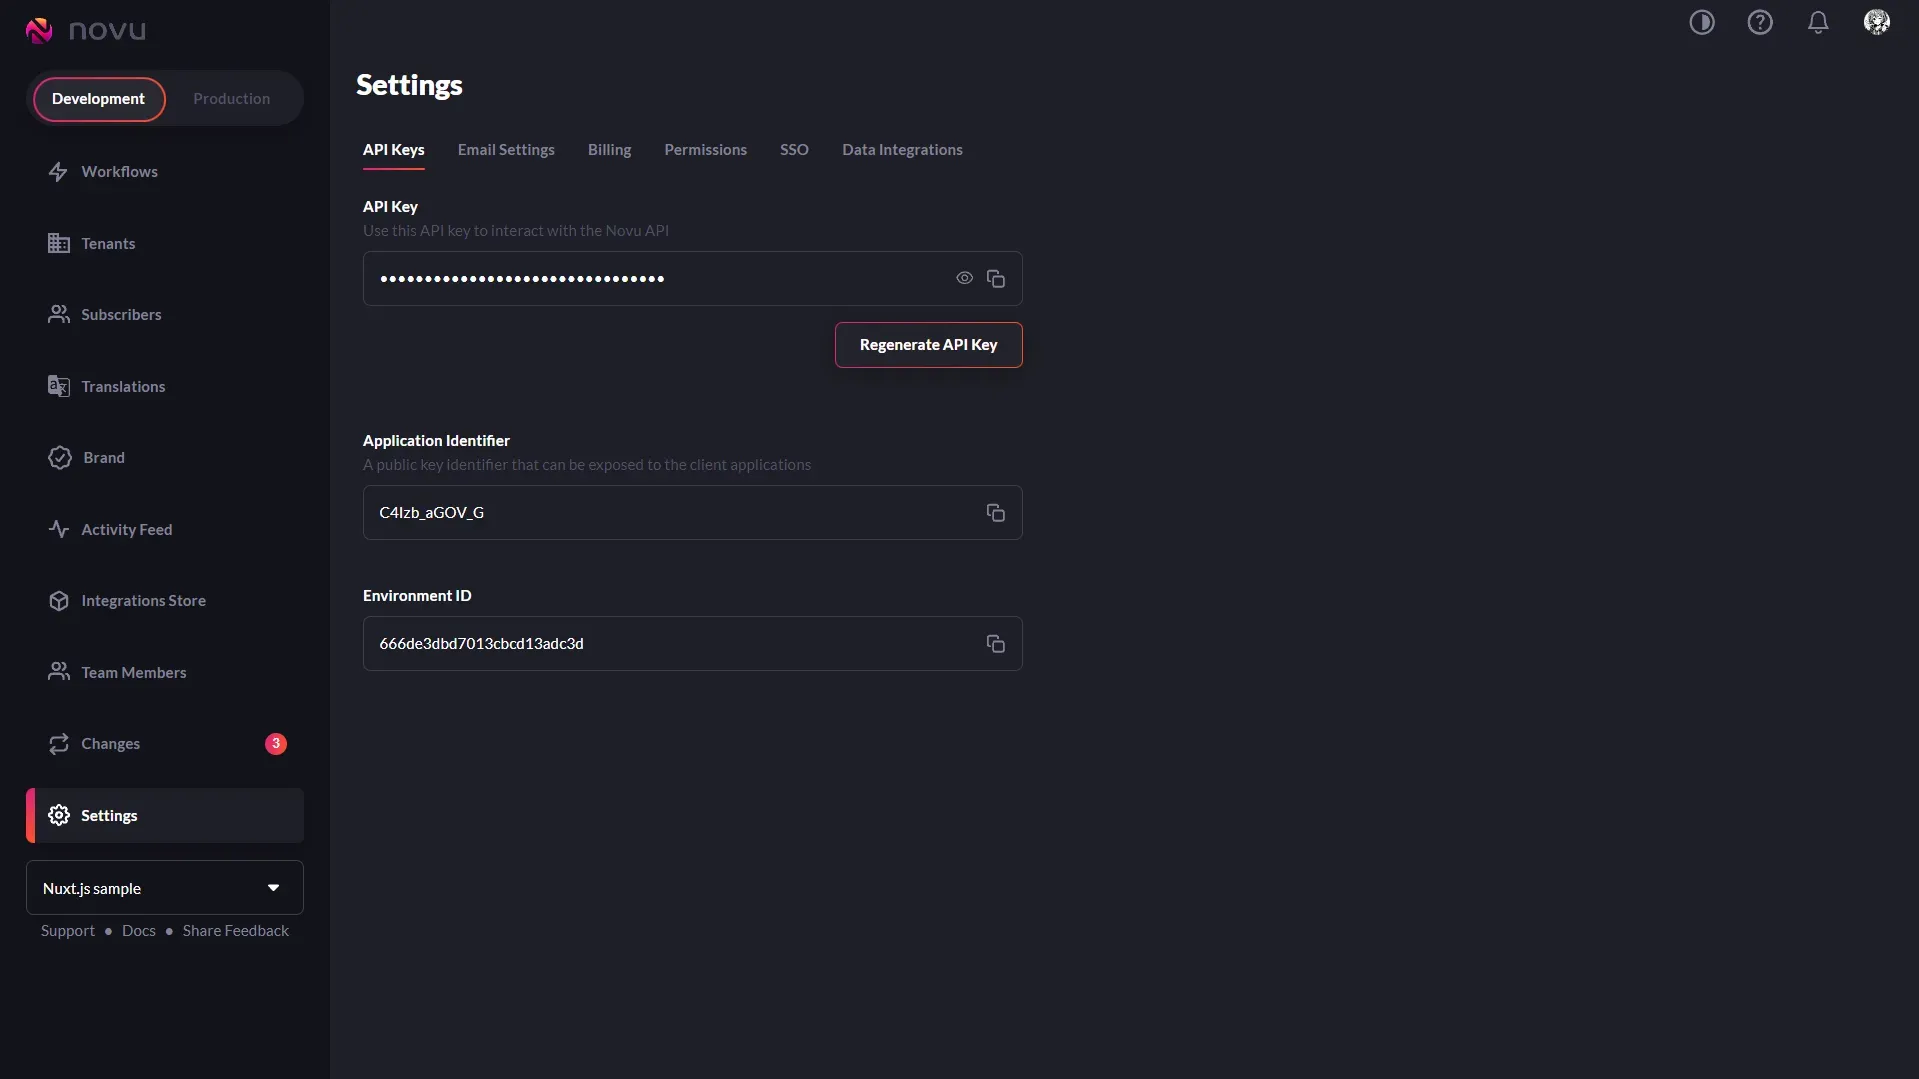Open the notifications bell

pyautogui.click(x=1817, y=22)
